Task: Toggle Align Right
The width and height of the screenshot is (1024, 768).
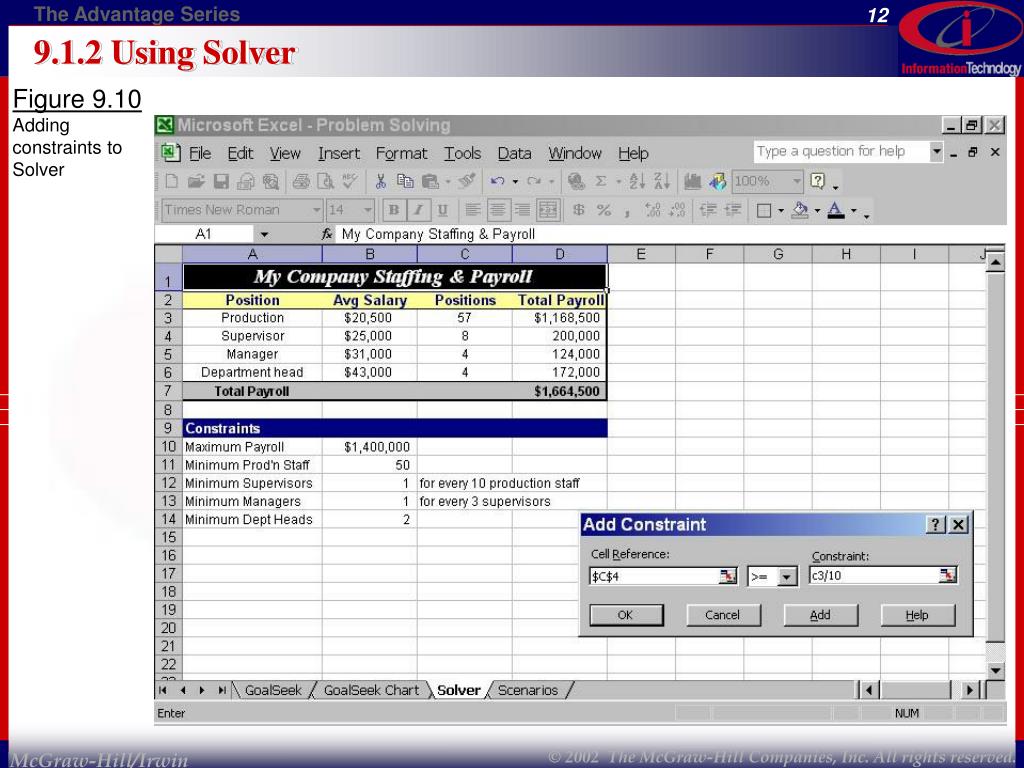Action: coord(522,210)
